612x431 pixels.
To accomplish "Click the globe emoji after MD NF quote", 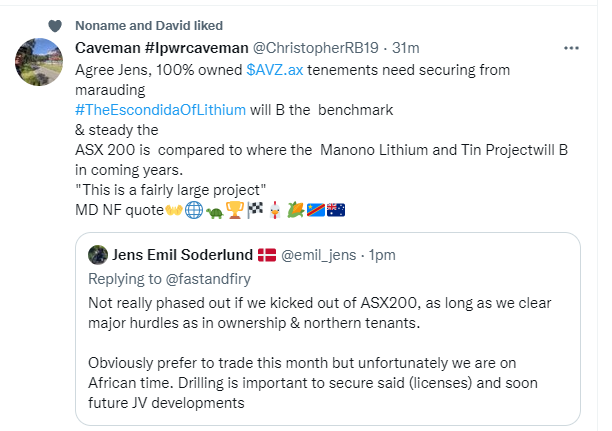I will [x=189, y=210].
